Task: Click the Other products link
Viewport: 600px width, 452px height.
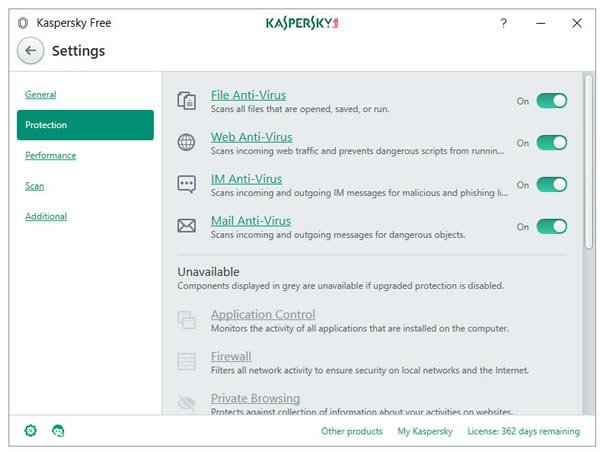Action: (x=352, y=431)
